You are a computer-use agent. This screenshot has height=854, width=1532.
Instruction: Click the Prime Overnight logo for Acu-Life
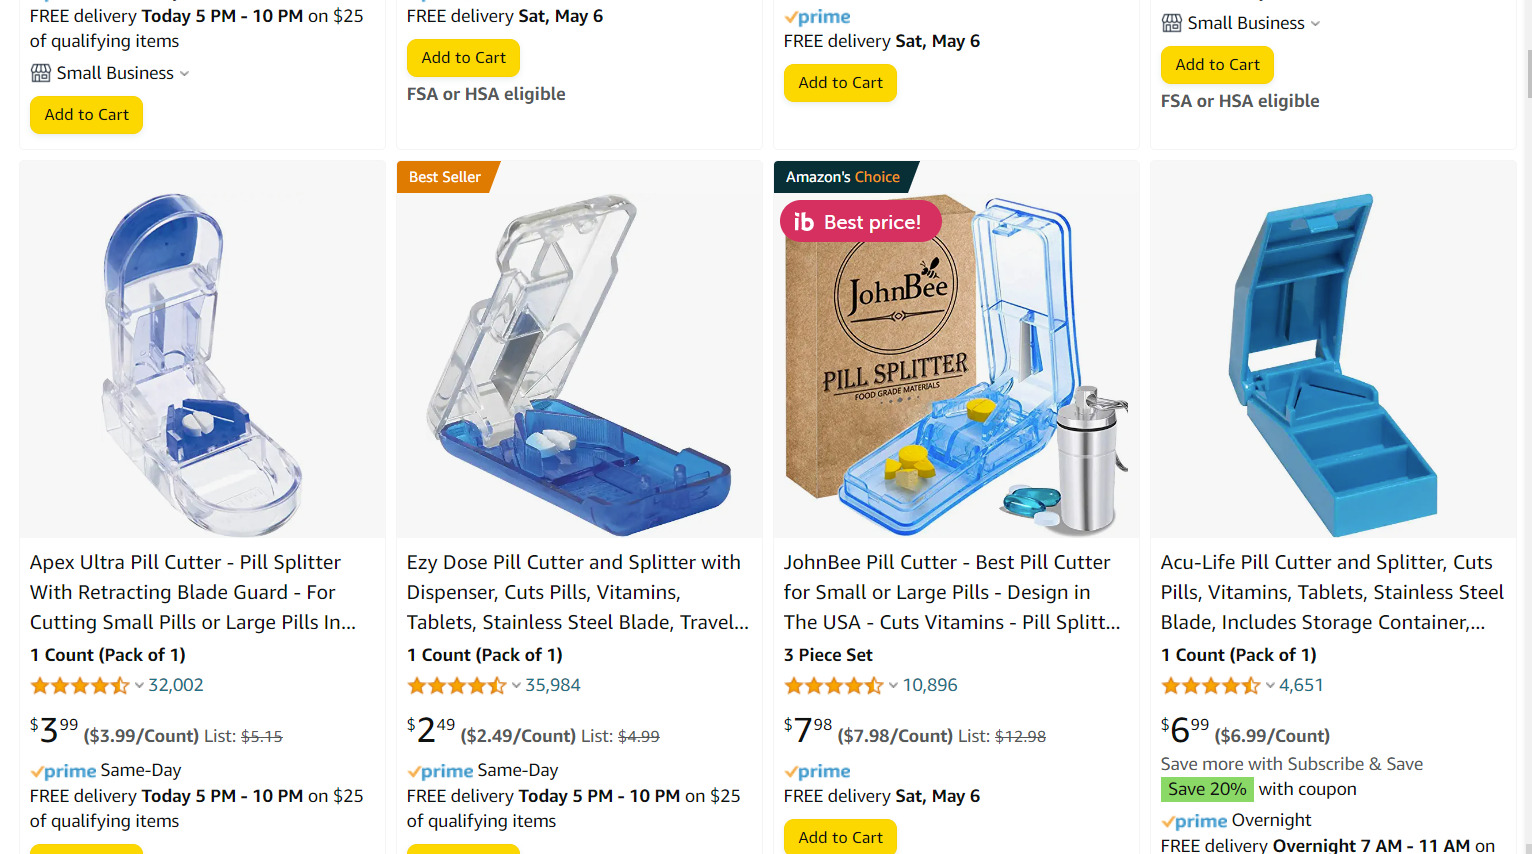[1194, 821]
